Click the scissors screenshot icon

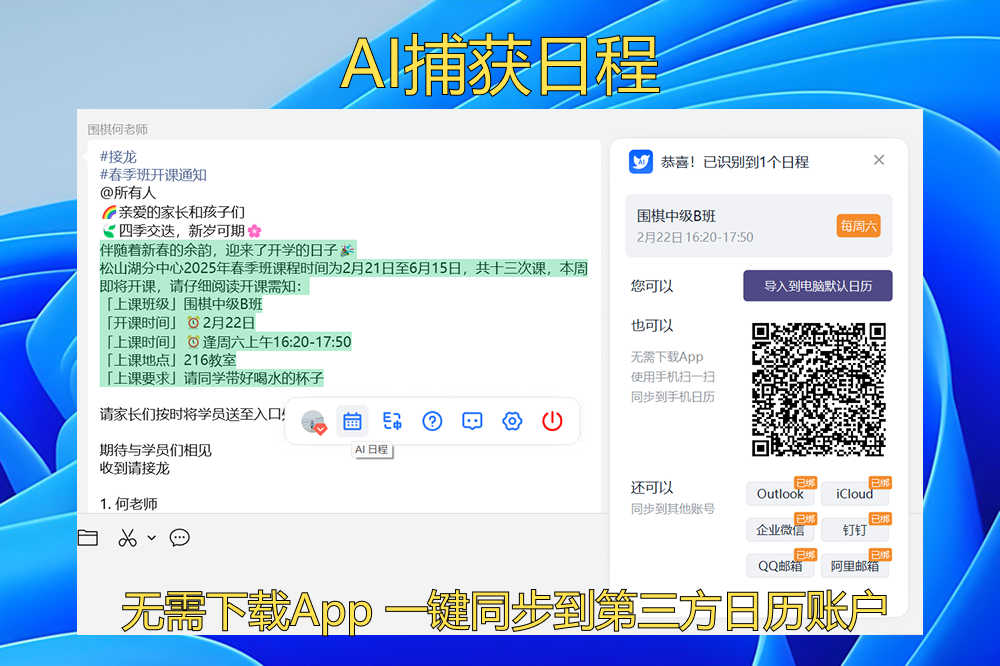point(127,538)
